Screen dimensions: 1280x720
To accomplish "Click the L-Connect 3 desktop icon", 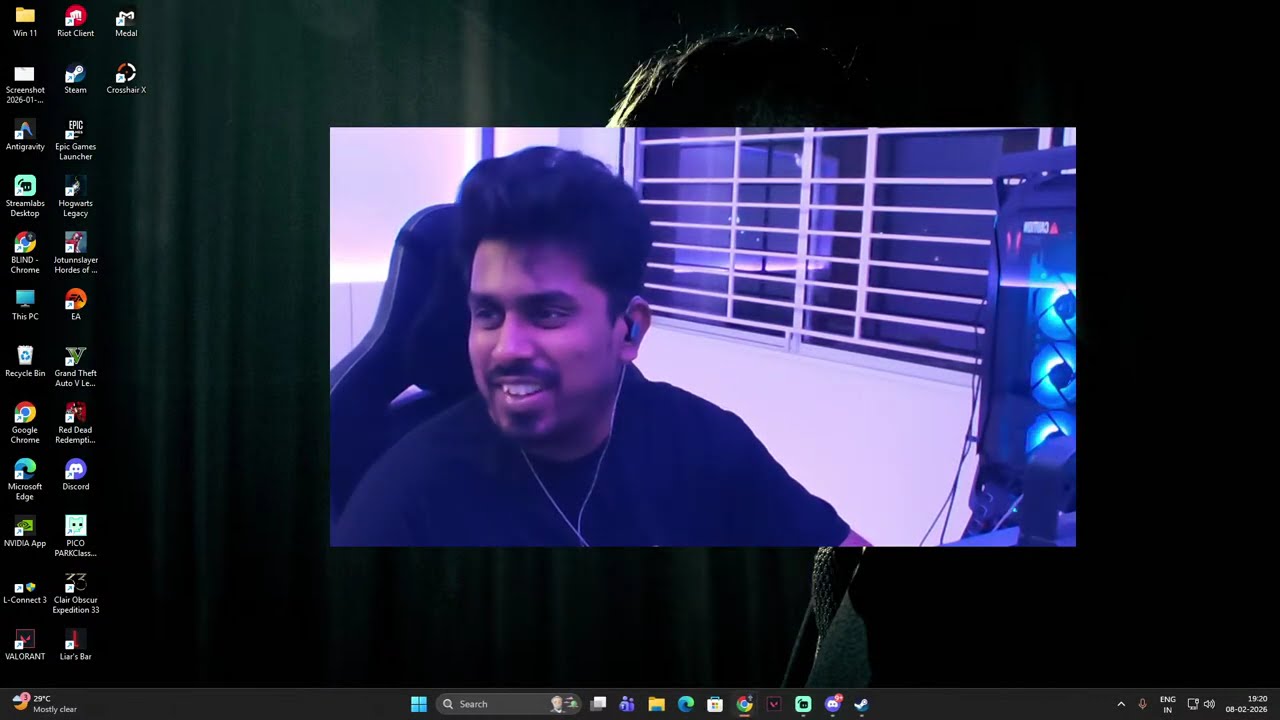I will point(25,590).
